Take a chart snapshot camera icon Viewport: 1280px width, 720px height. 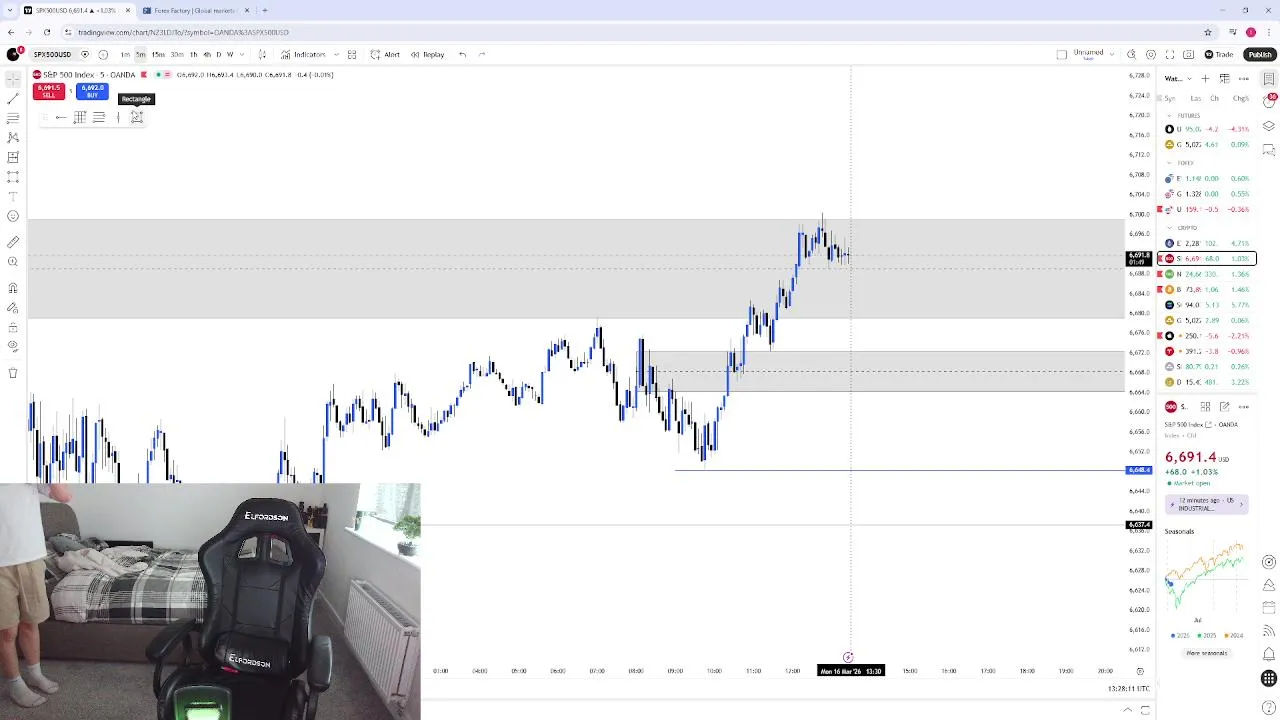[x=1189, y=54]
